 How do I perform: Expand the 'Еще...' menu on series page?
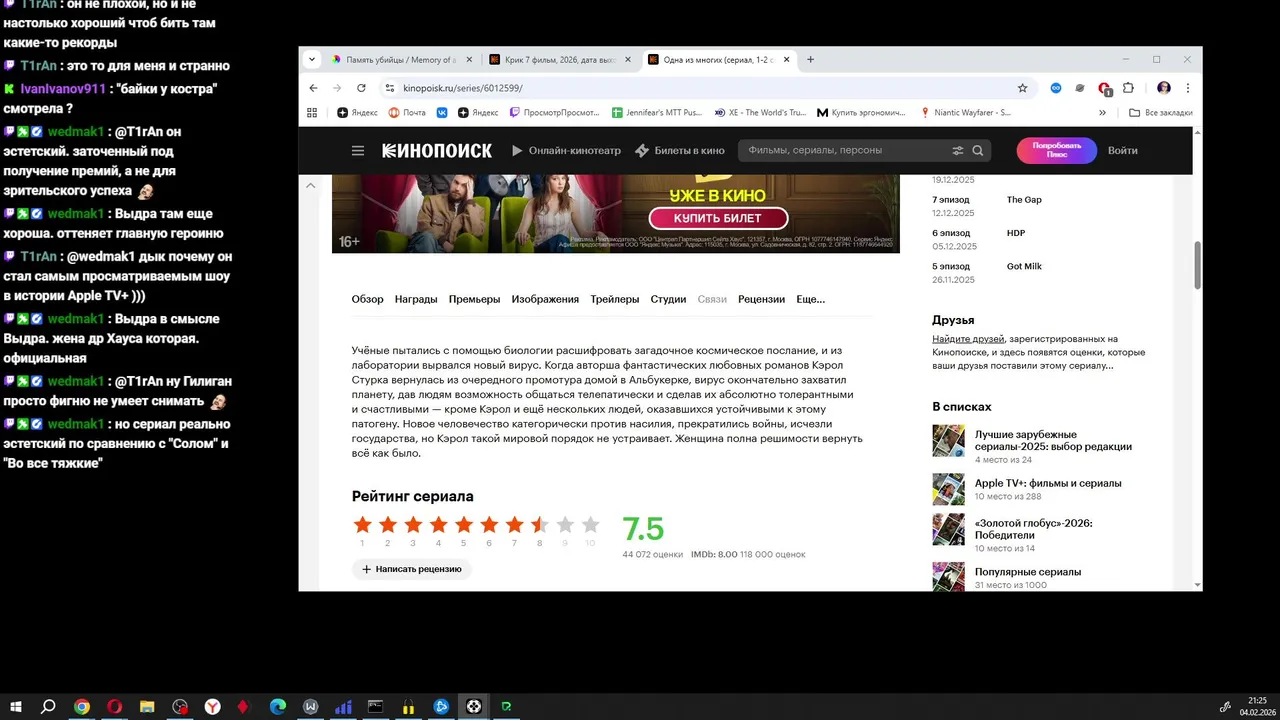810,299
